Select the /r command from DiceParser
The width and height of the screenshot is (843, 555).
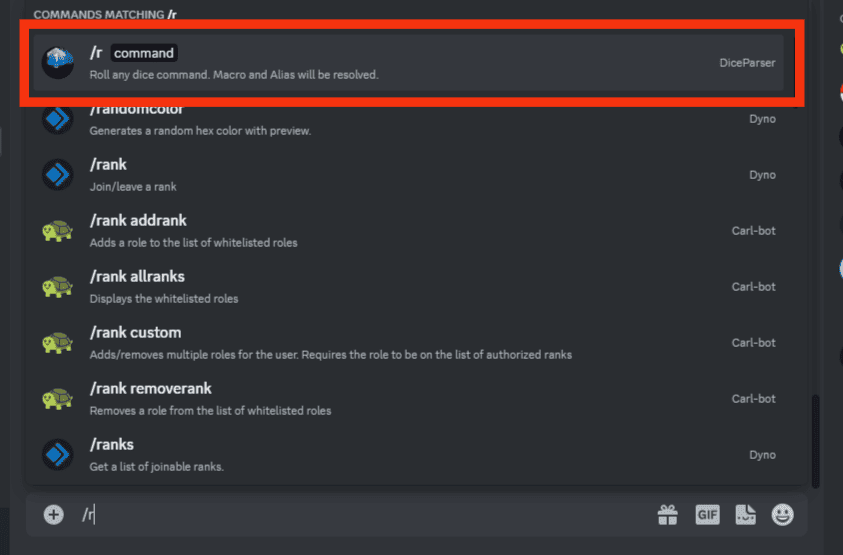408,63
